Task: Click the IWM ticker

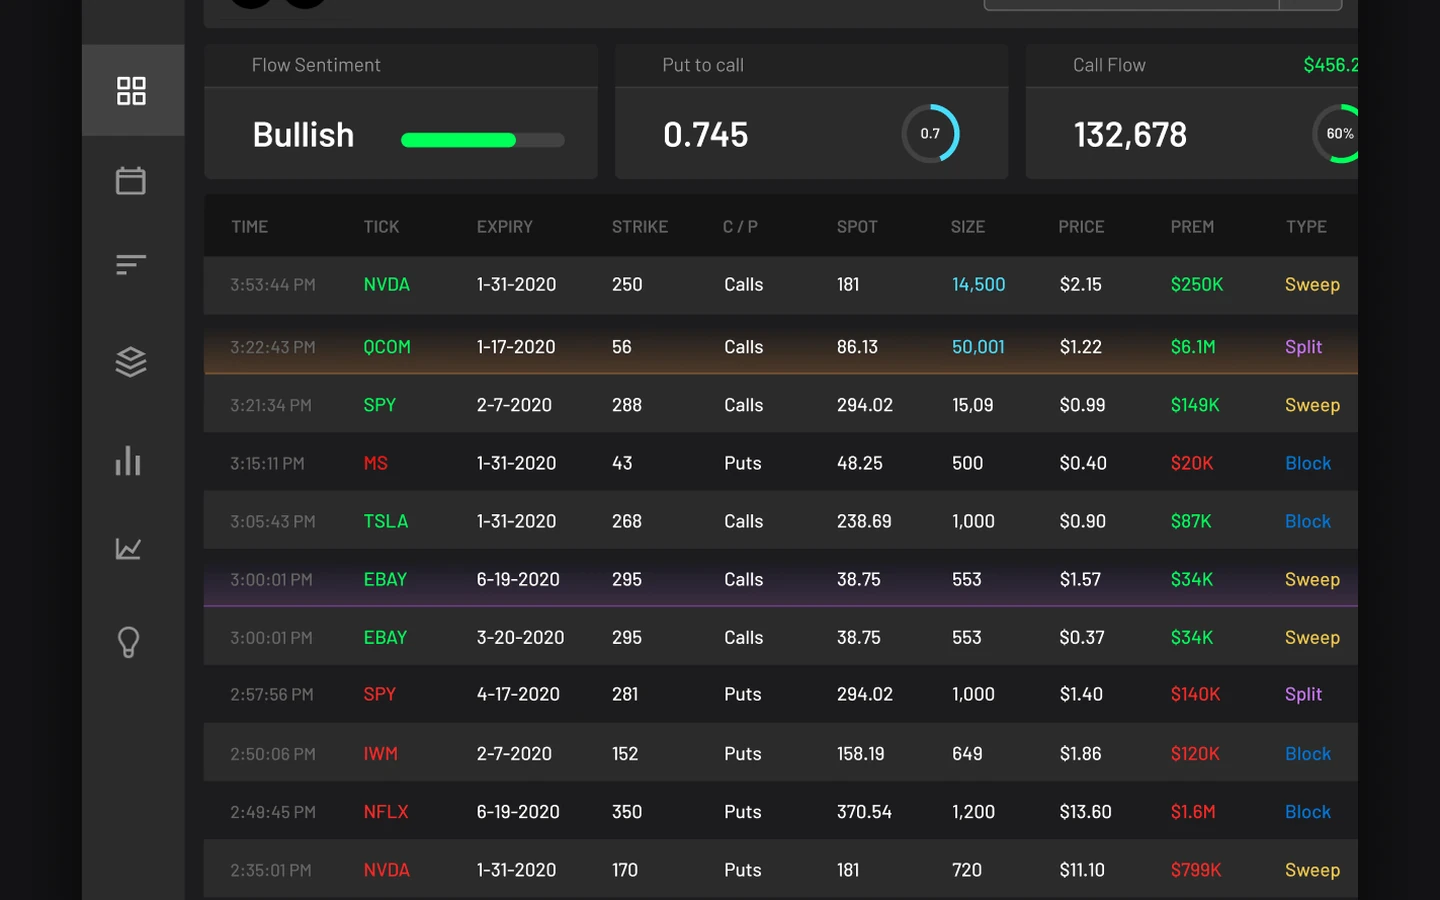Action: [381, 754]
